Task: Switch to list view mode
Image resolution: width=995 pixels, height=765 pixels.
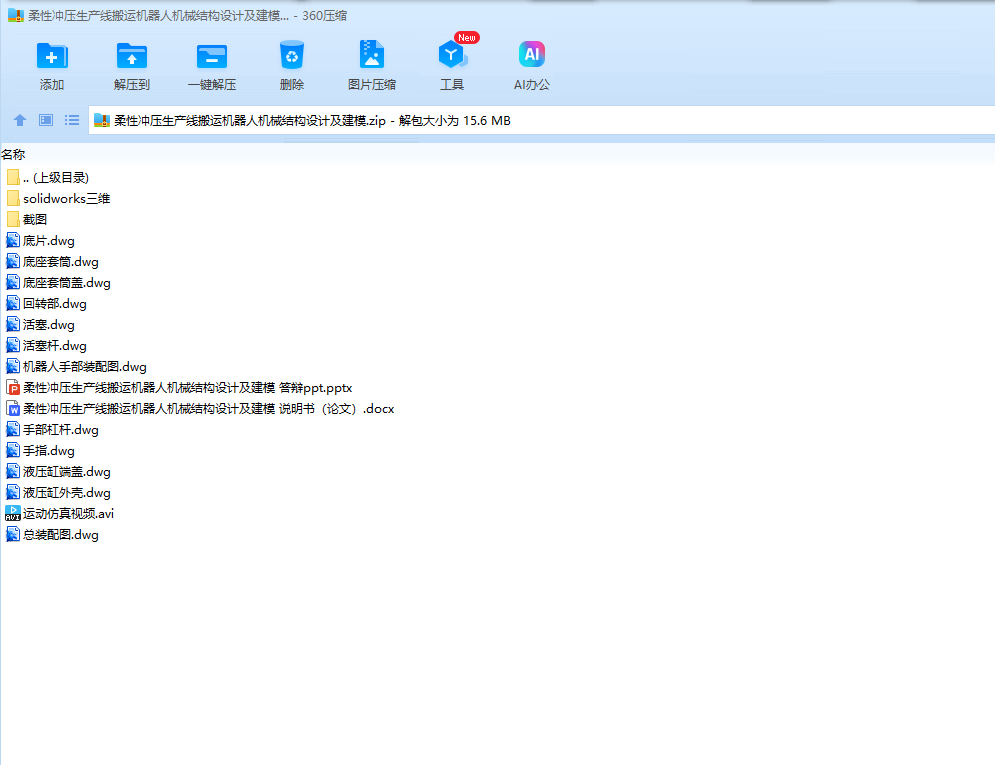Action: [72, 120]
